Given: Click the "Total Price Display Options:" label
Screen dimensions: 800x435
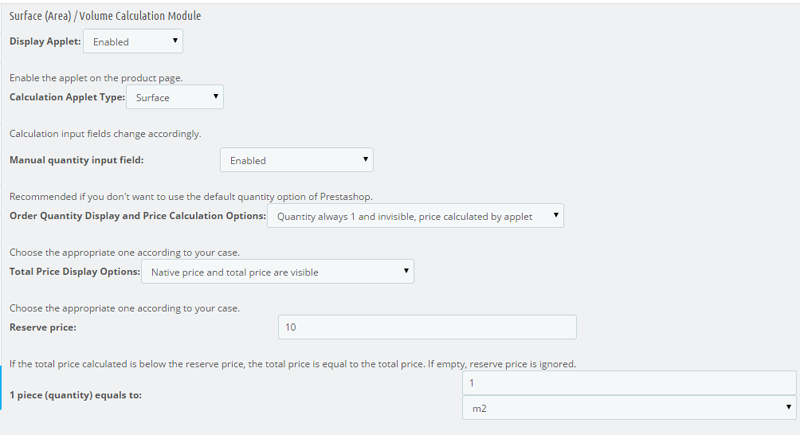Looking at the screenshot, I should tap(75, 271).
